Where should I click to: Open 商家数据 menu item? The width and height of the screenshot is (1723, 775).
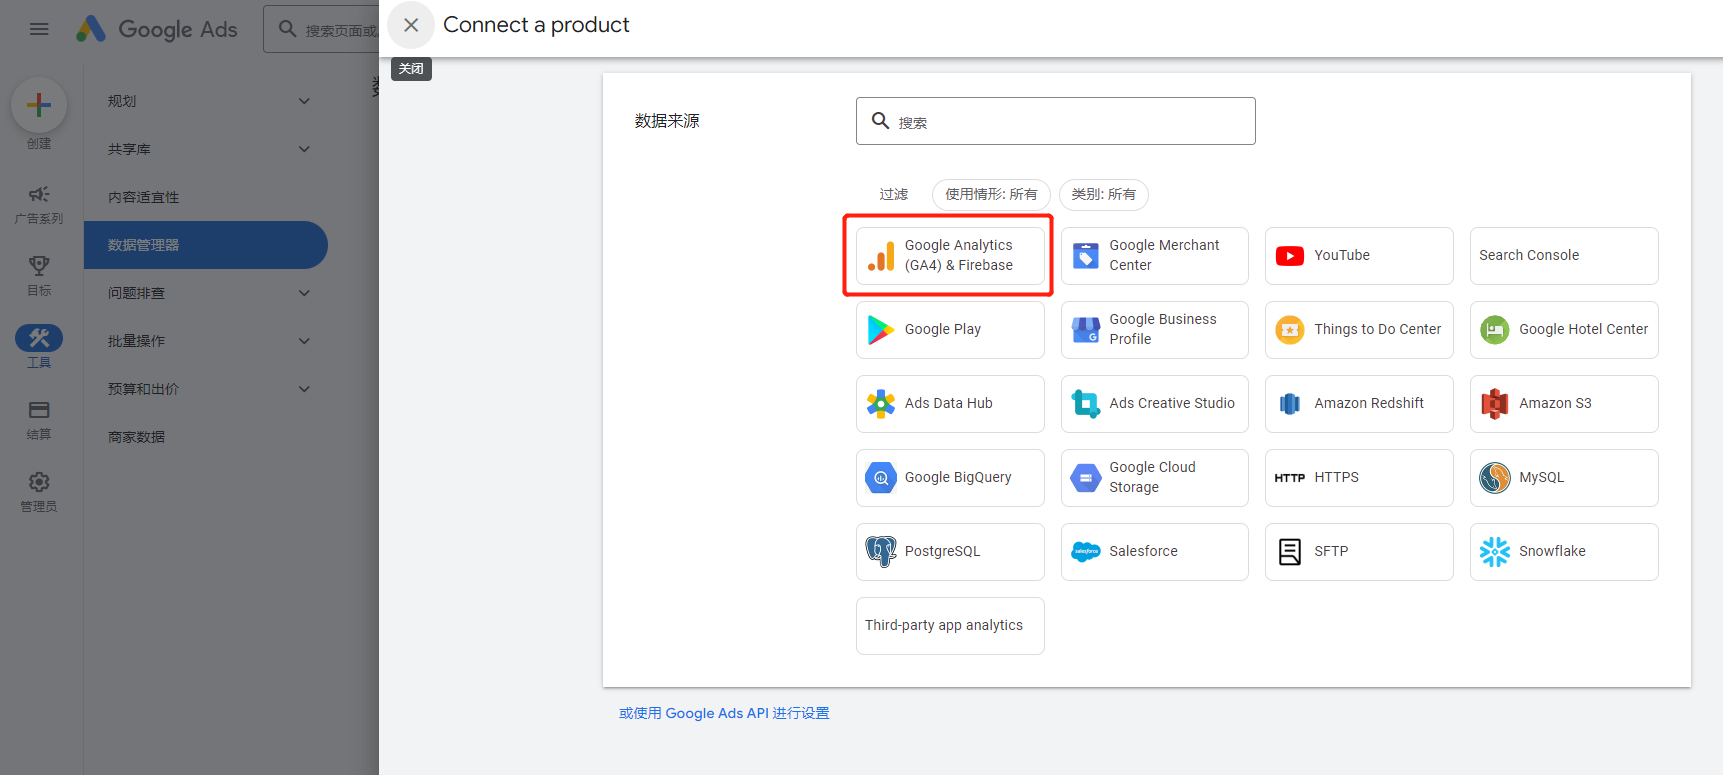click(x=206, y=437)
